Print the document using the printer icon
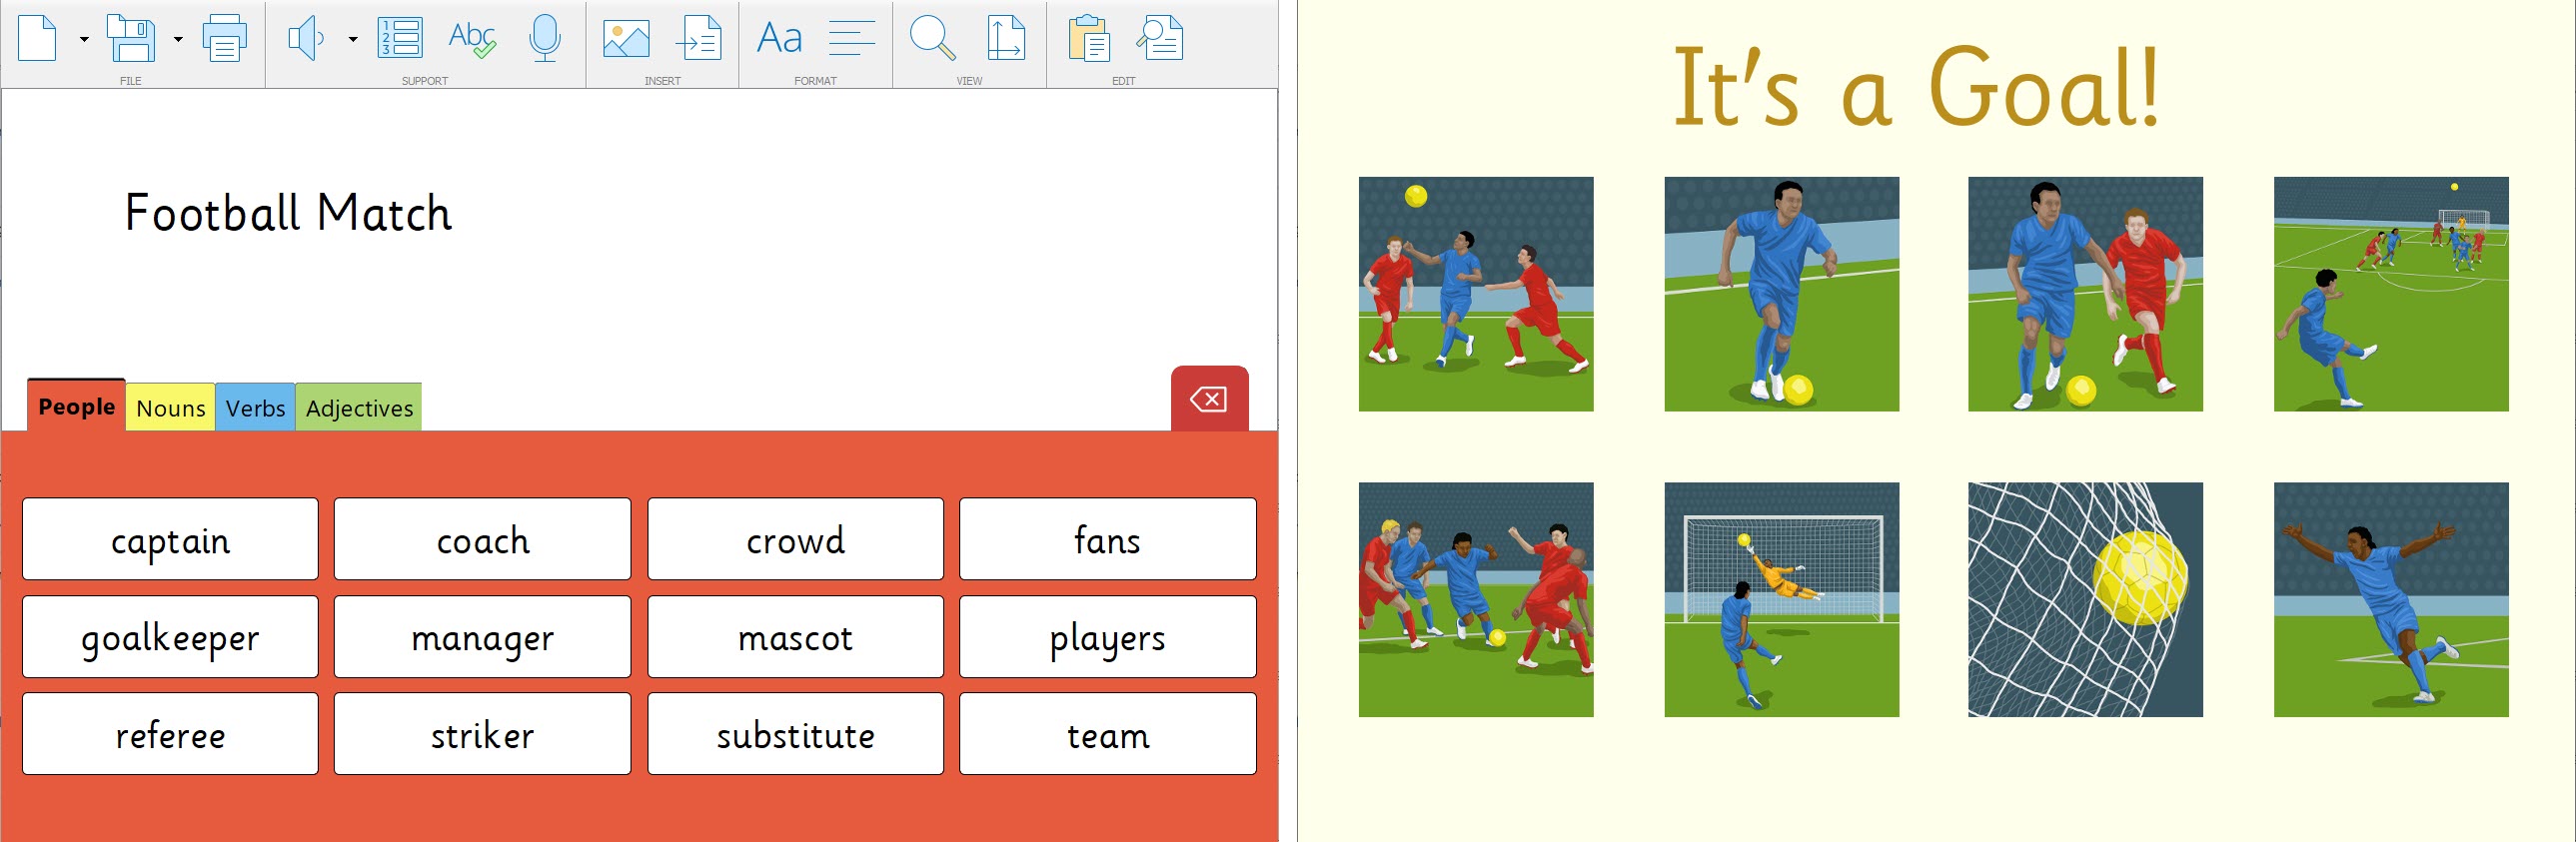 pos(224,38)
